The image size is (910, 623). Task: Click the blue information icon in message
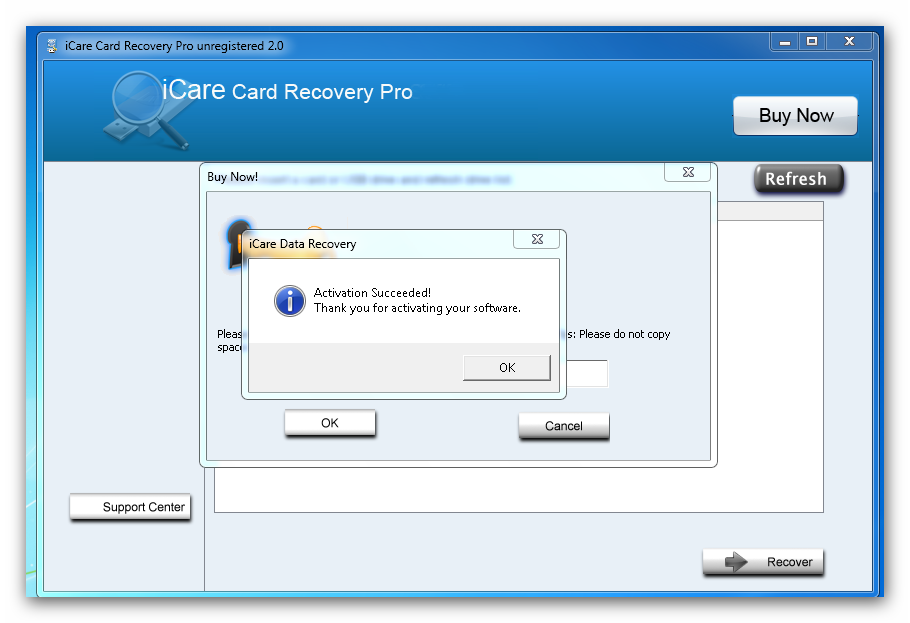click(x=290, y=301)
